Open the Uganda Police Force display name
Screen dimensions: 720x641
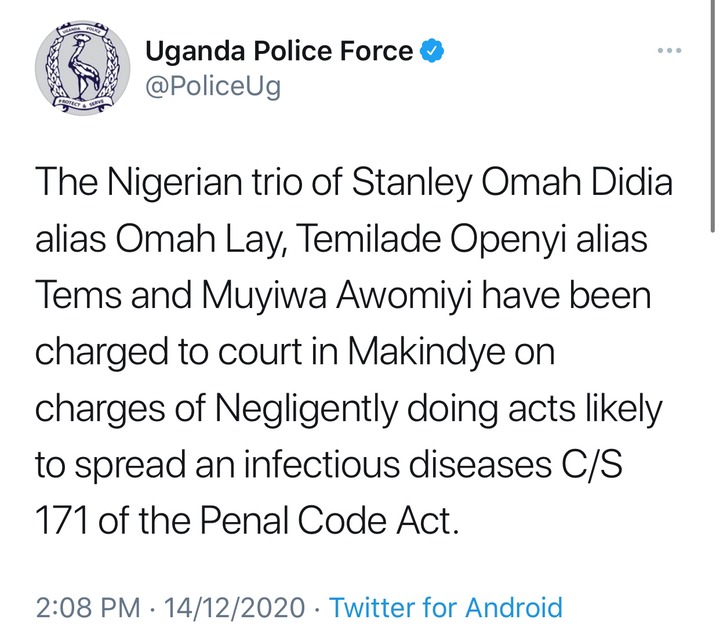[x=279, y=51]
